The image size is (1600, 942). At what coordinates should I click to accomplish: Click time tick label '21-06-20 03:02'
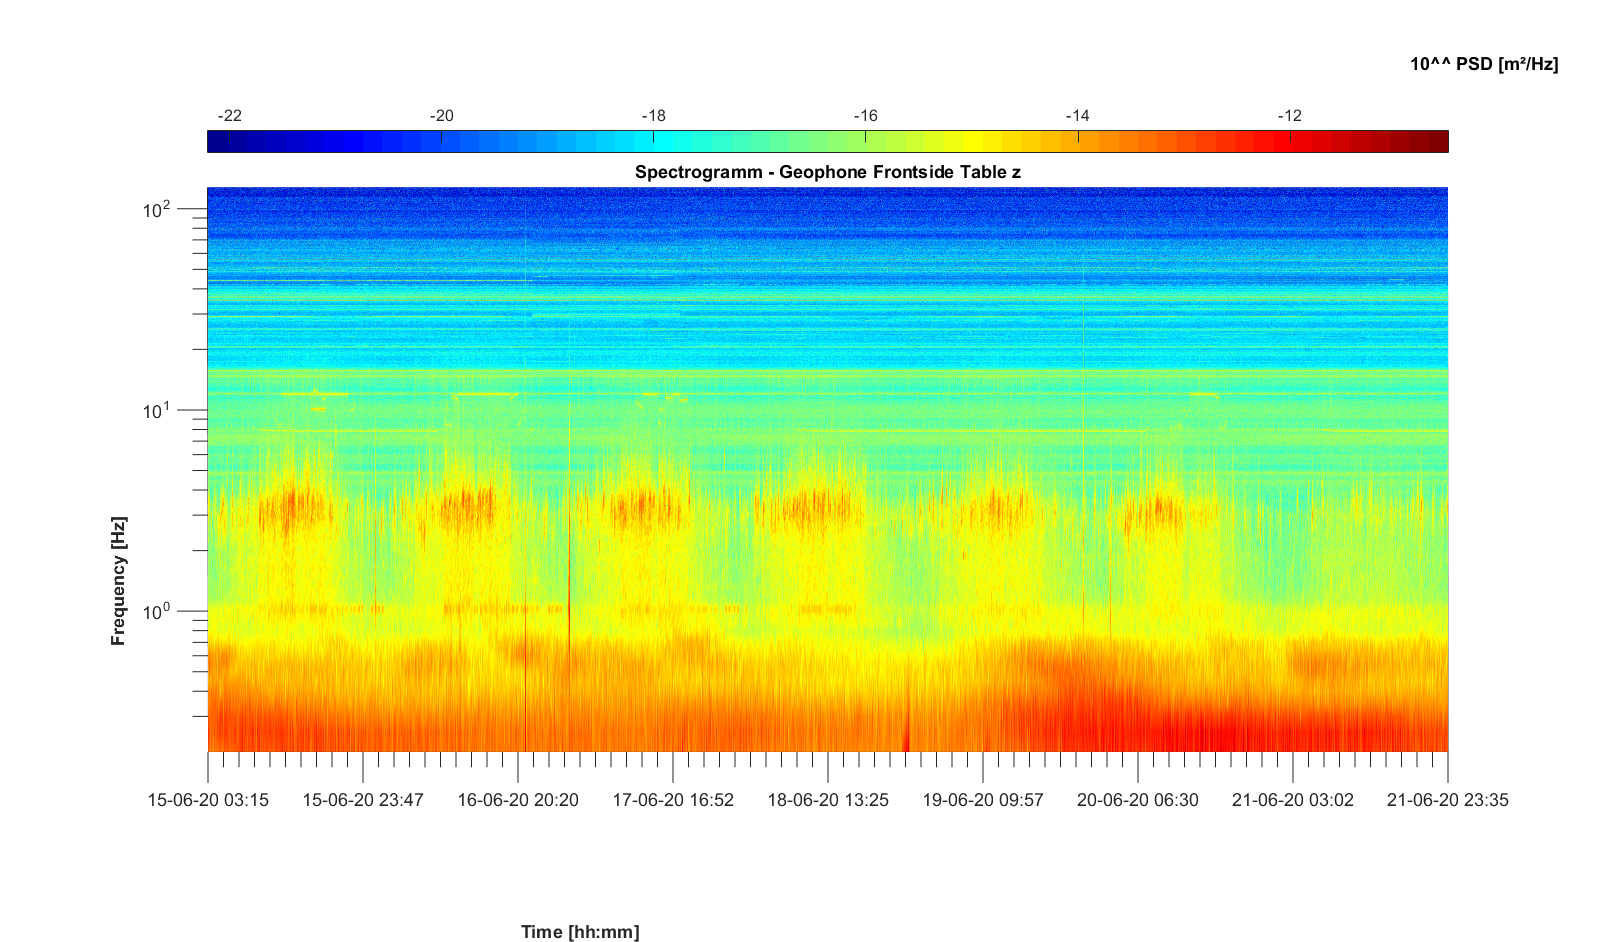coord(1293,800)
